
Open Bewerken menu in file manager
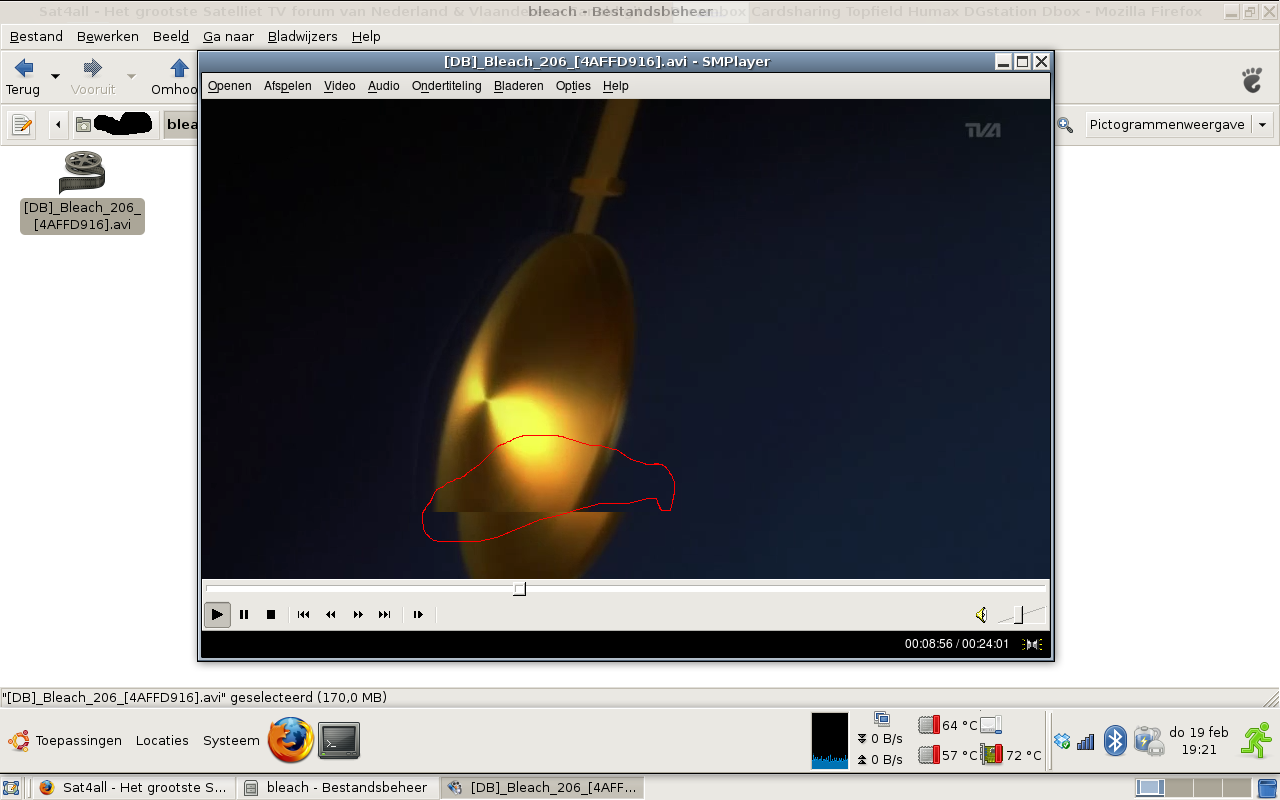[x=108, y=36]
